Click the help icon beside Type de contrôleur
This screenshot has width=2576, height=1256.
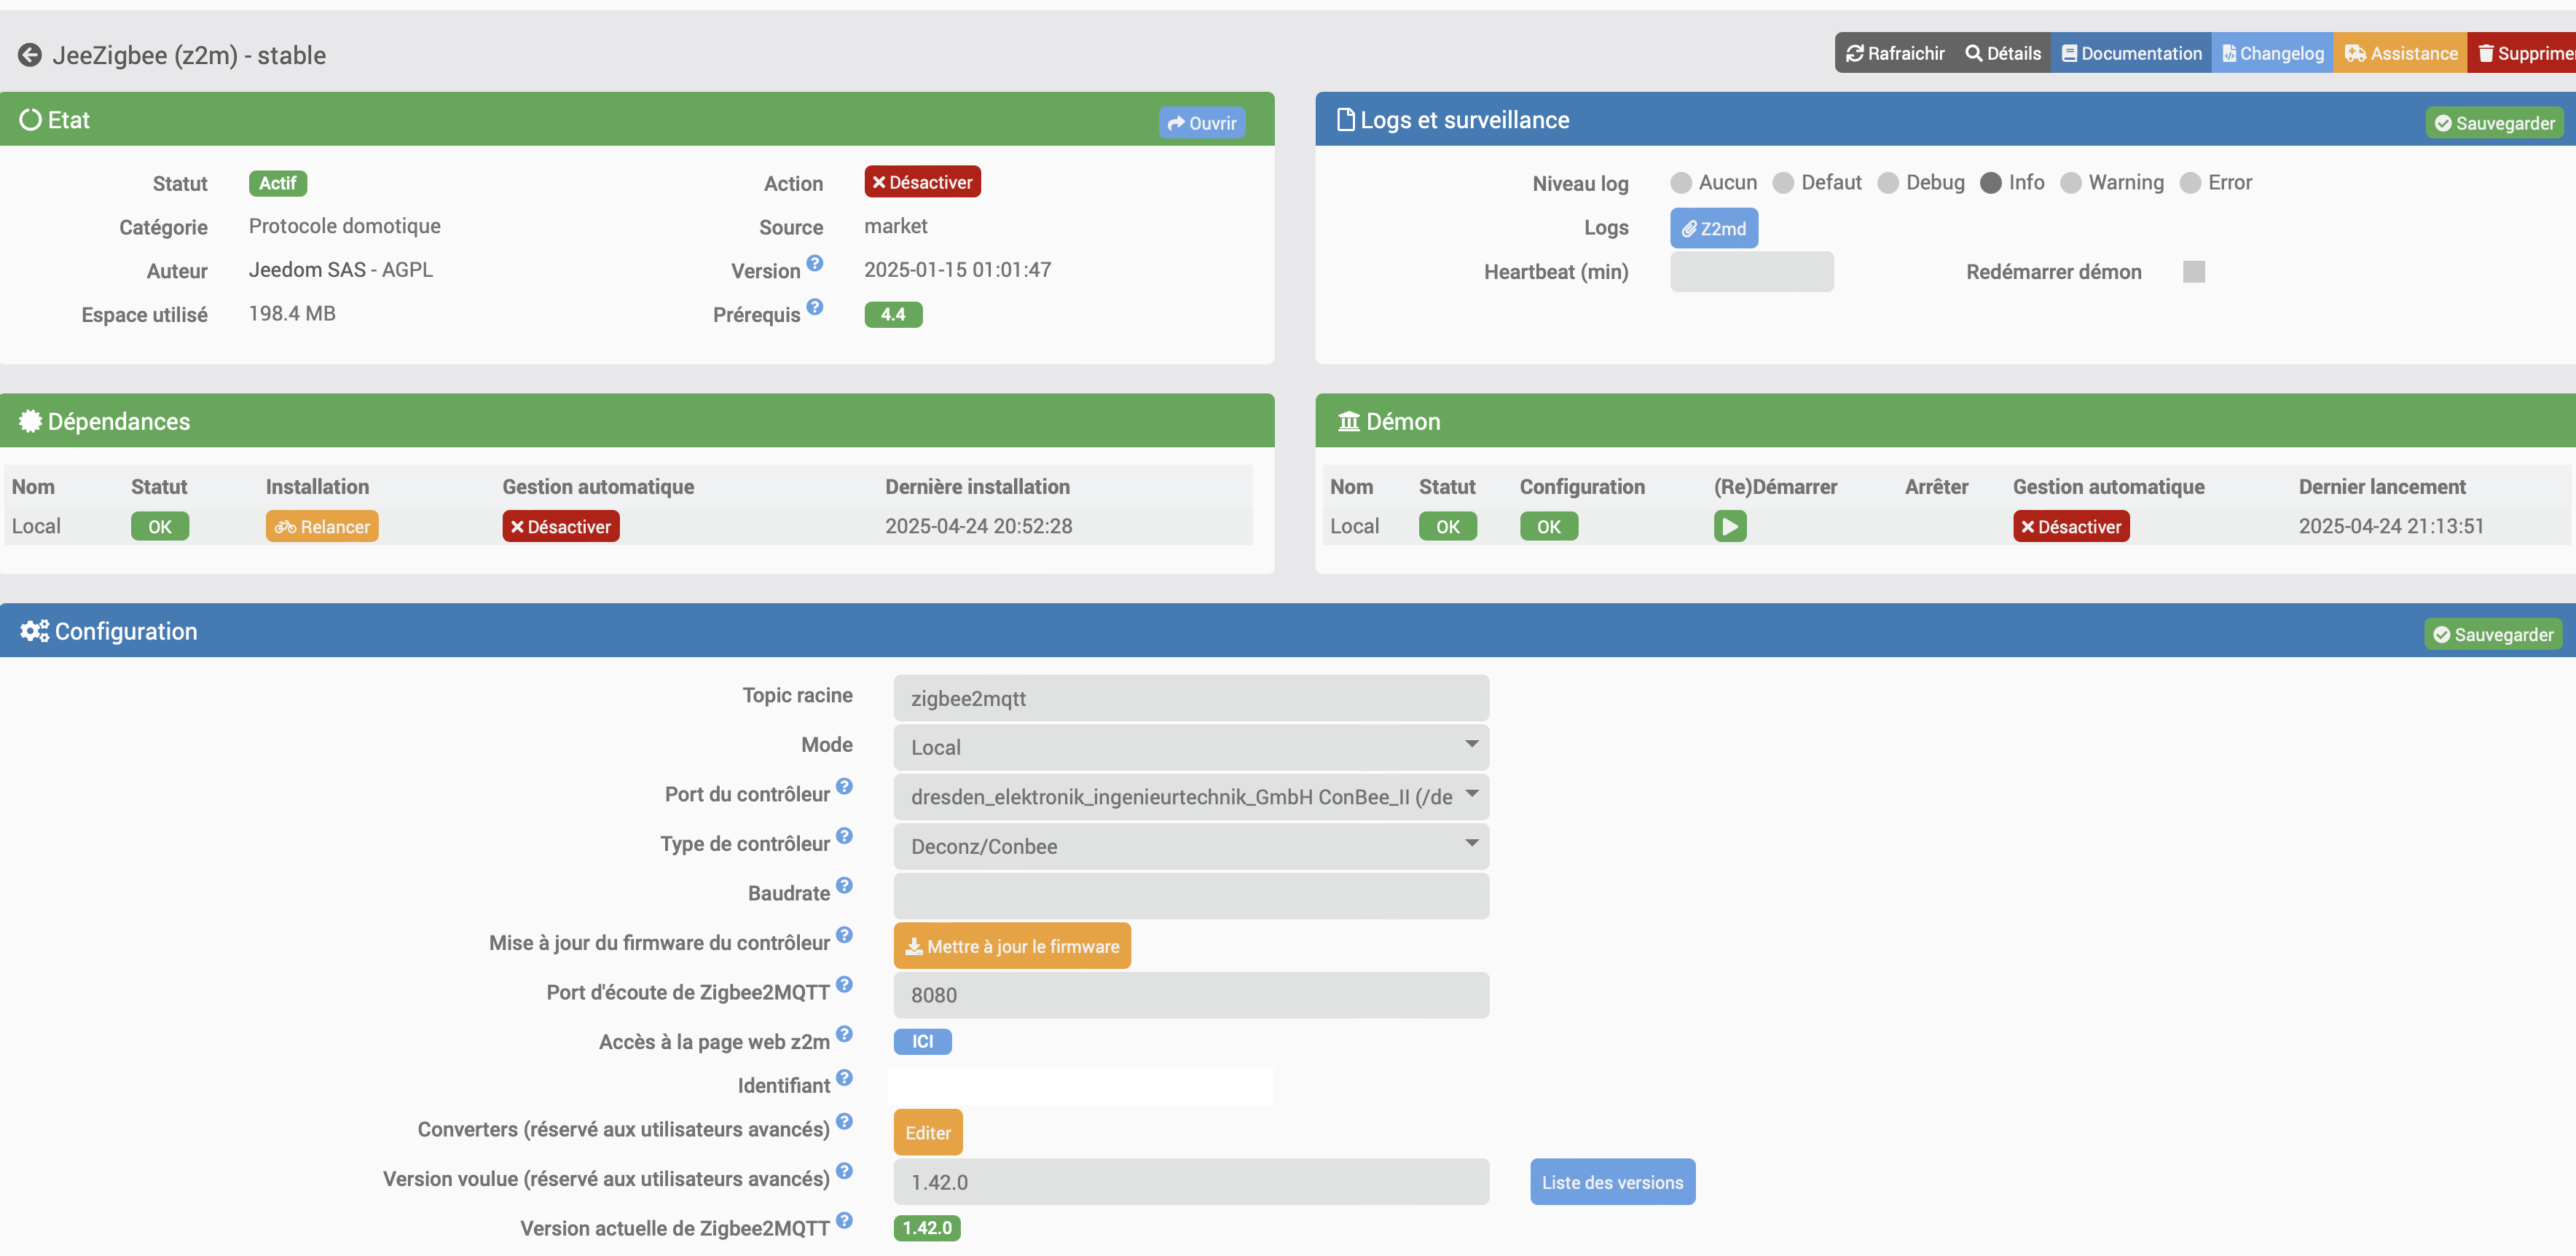click(x=844, y=836)
